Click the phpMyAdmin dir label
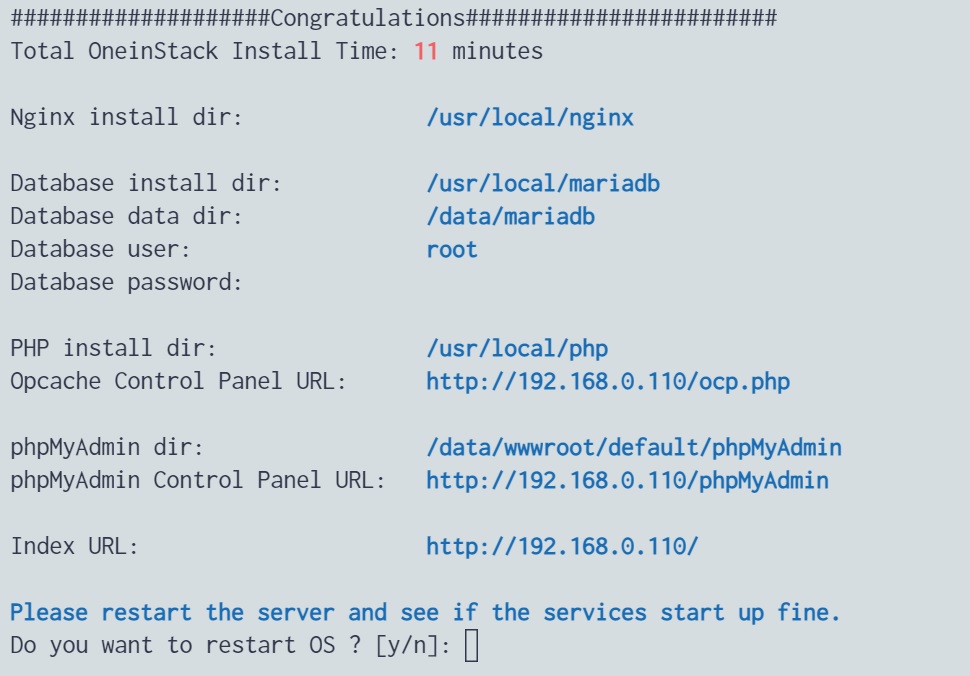 point(107,448)
